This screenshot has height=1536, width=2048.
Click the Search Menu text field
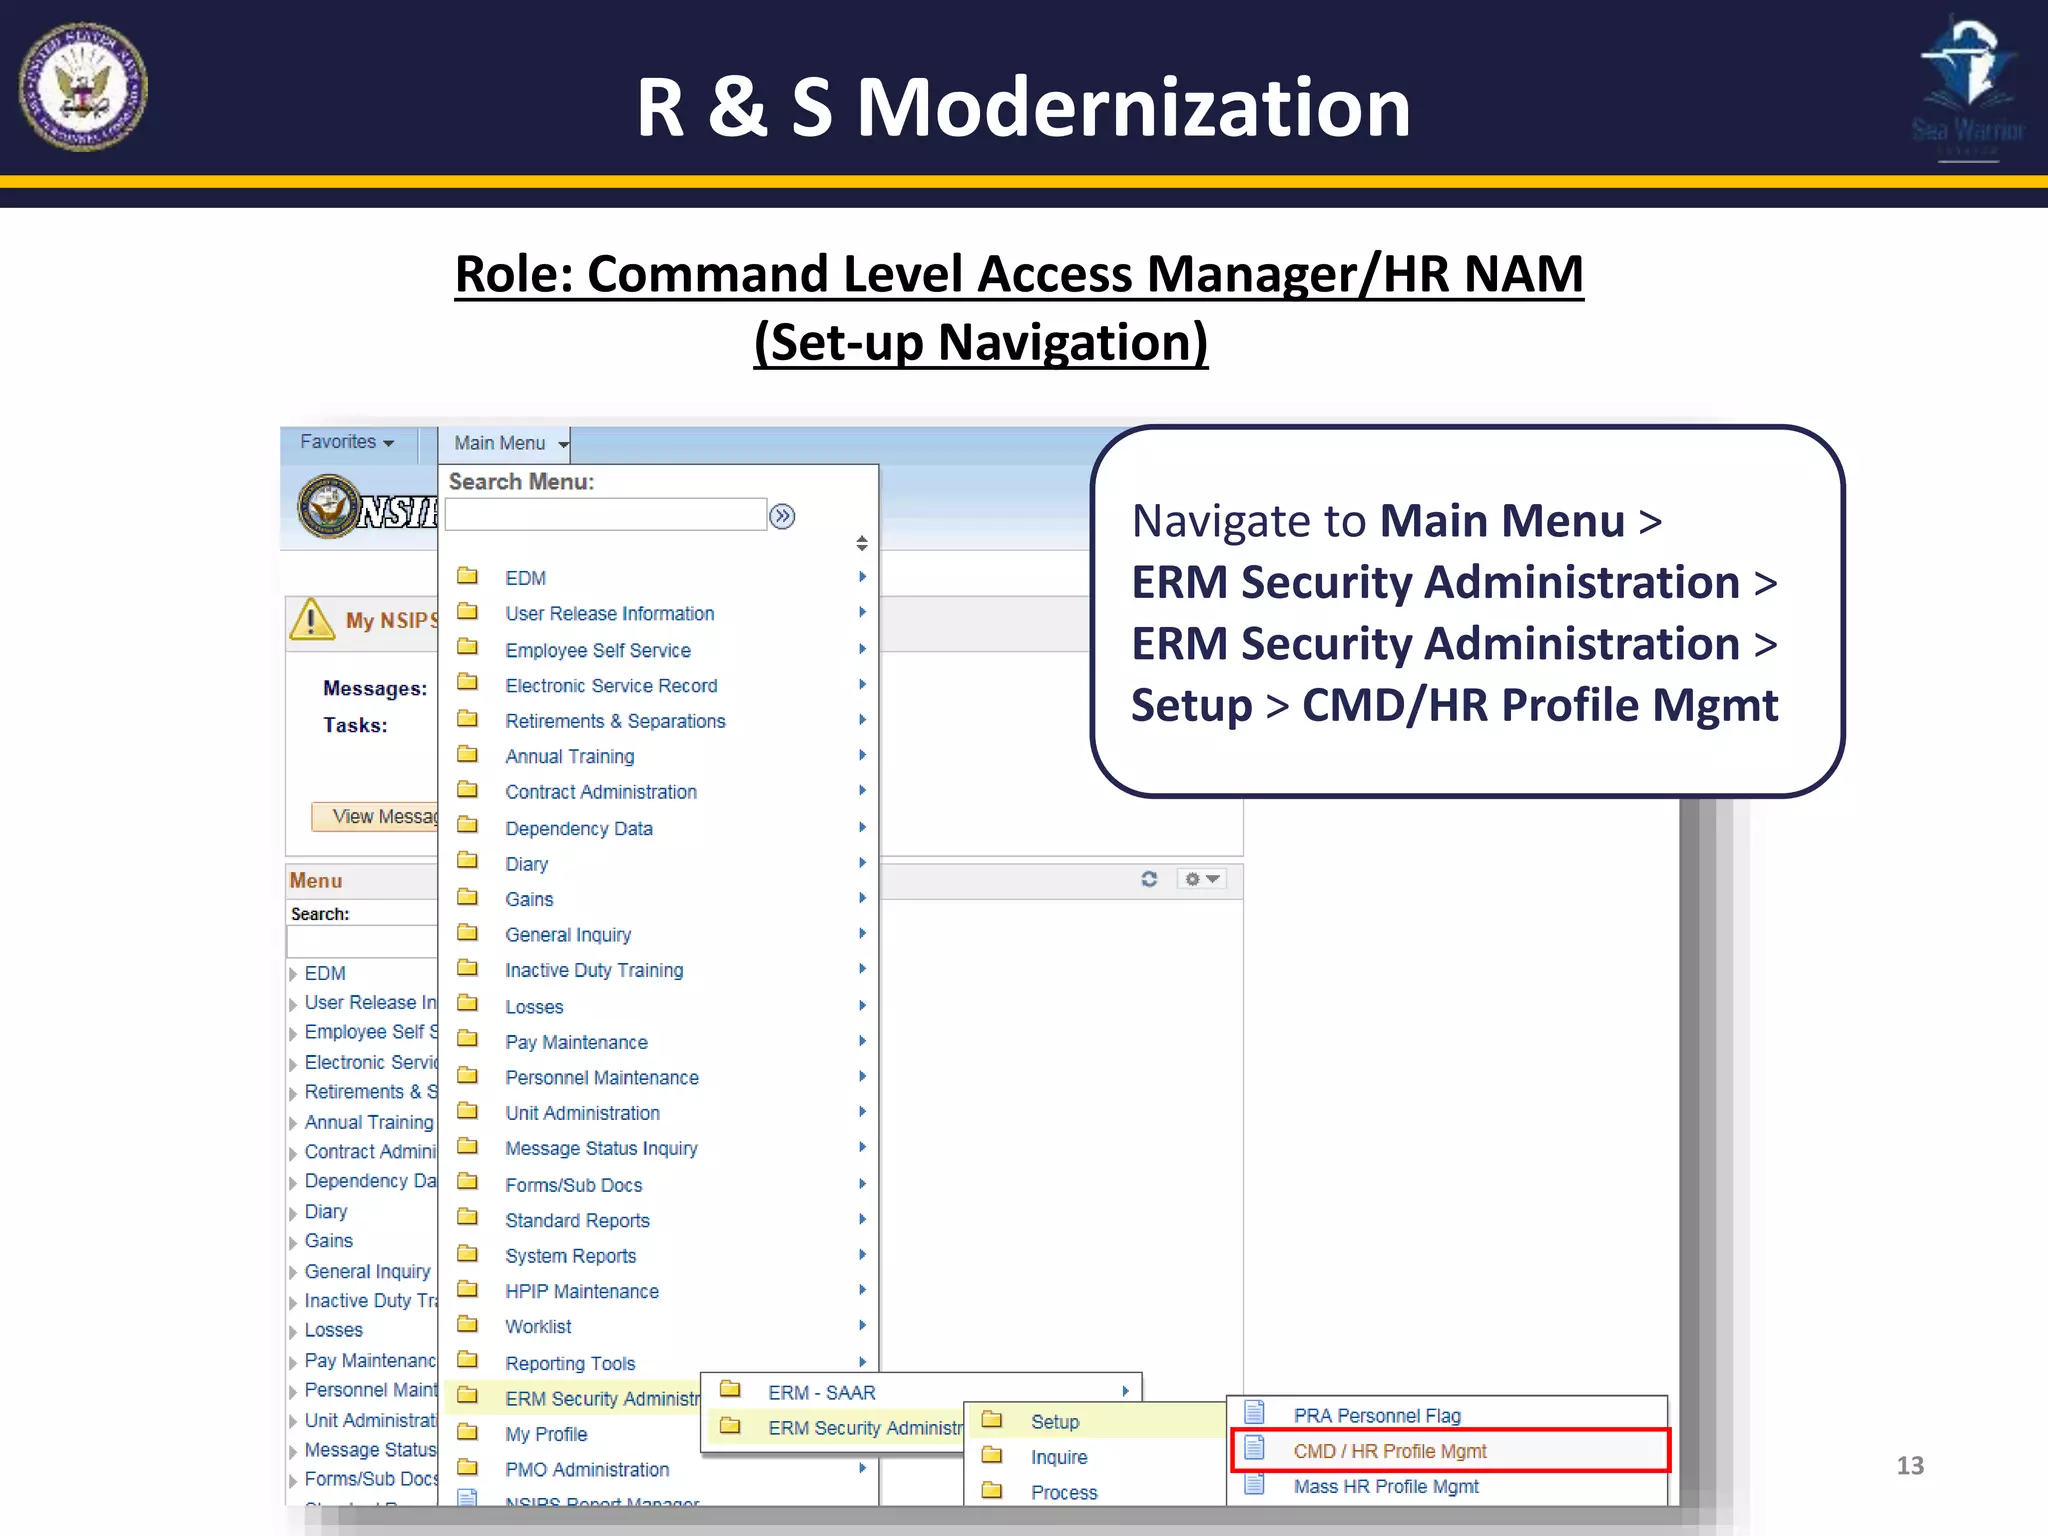[605, 515]
